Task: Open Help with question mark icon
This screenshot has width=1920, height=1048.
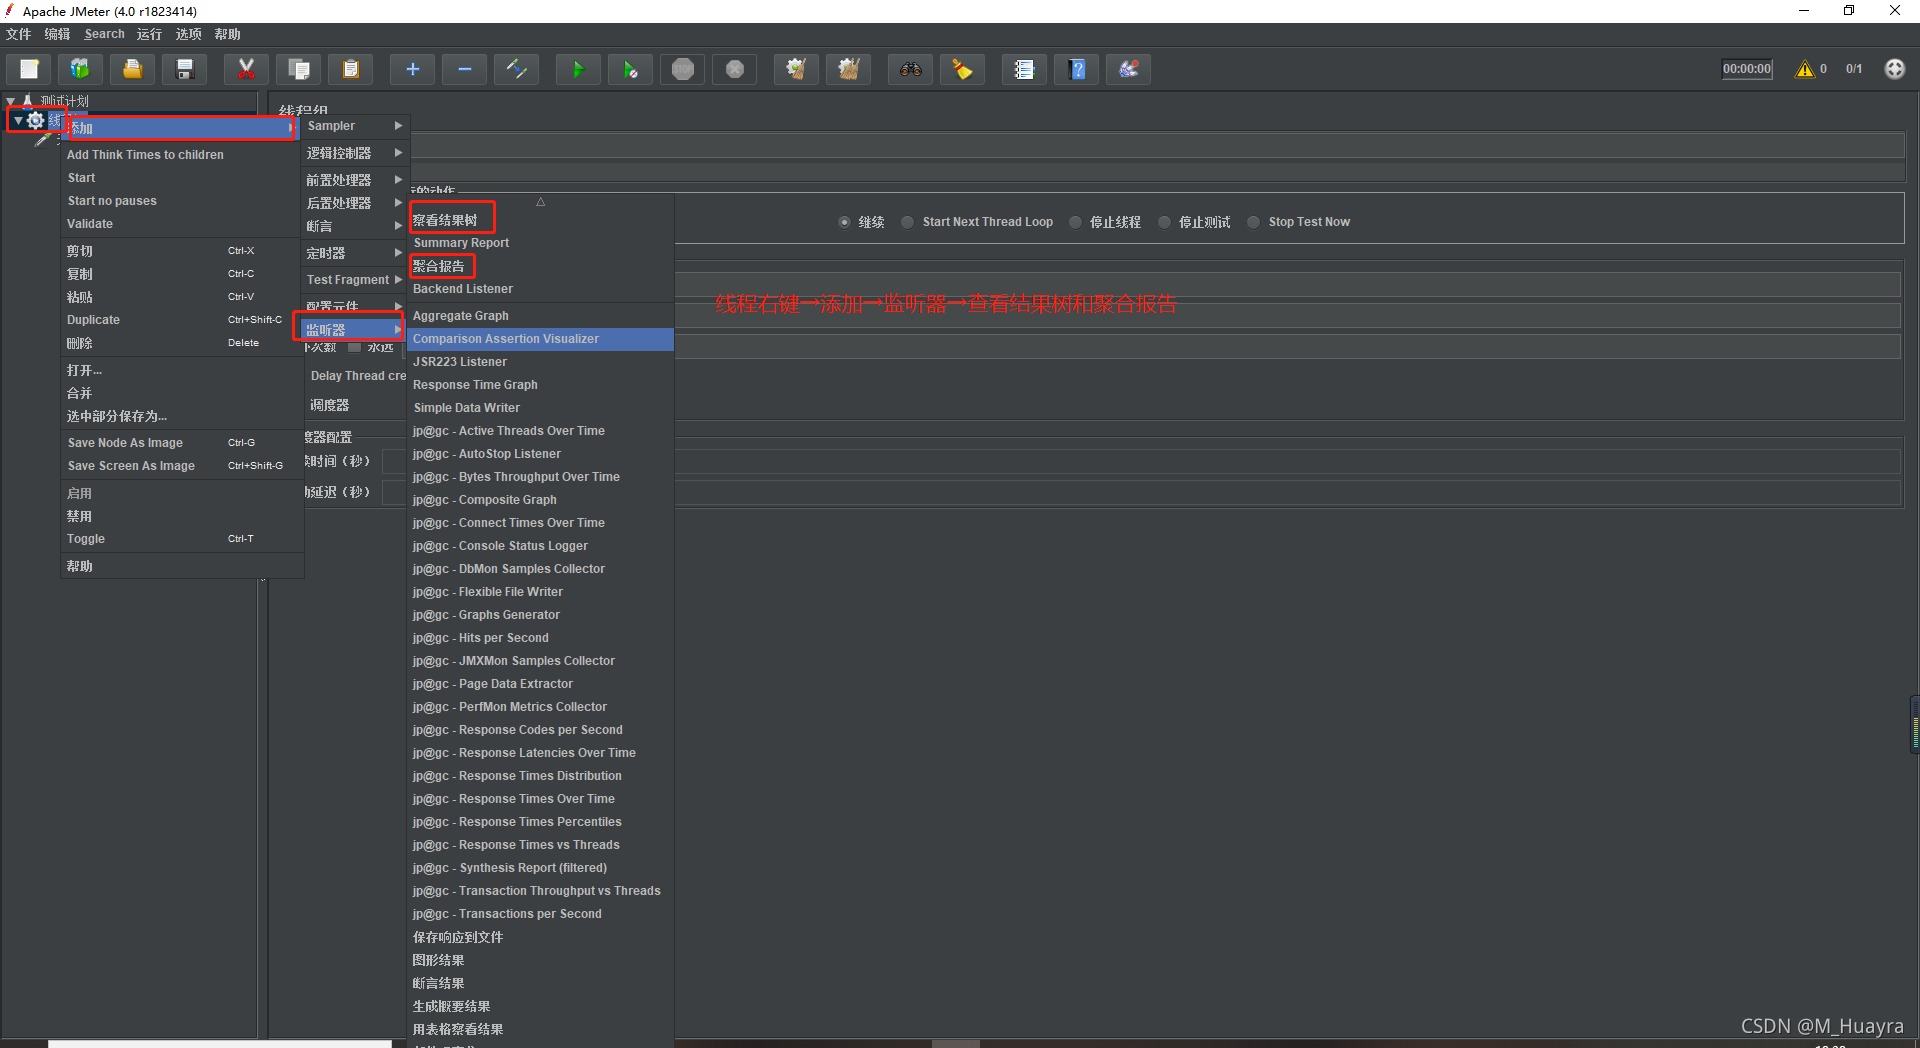Action: [x=1076, y=69]
